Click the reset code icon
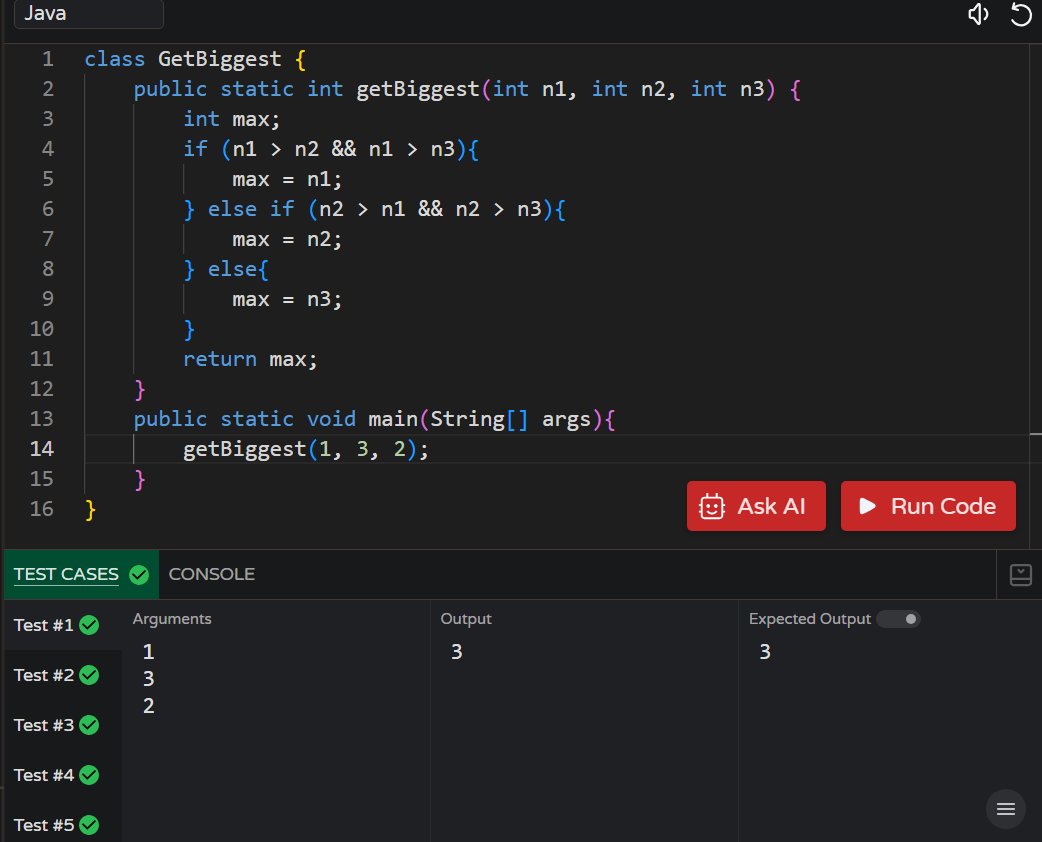The width and height of the screenshot is (1042, 842). click(x=1021, y=14)
